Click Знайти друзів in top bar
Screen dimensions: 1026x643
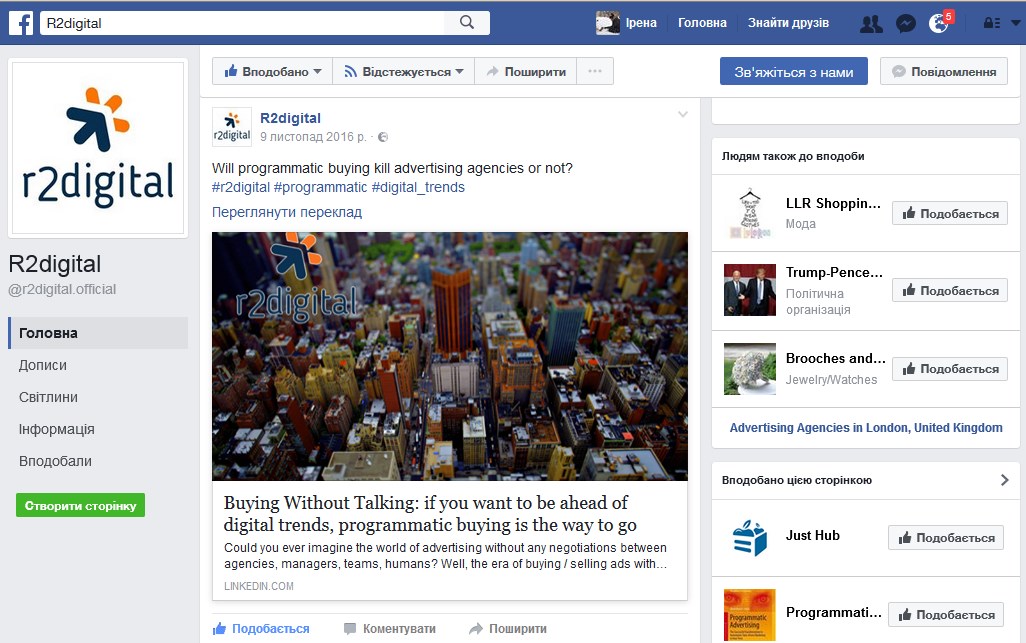[788, 23]
